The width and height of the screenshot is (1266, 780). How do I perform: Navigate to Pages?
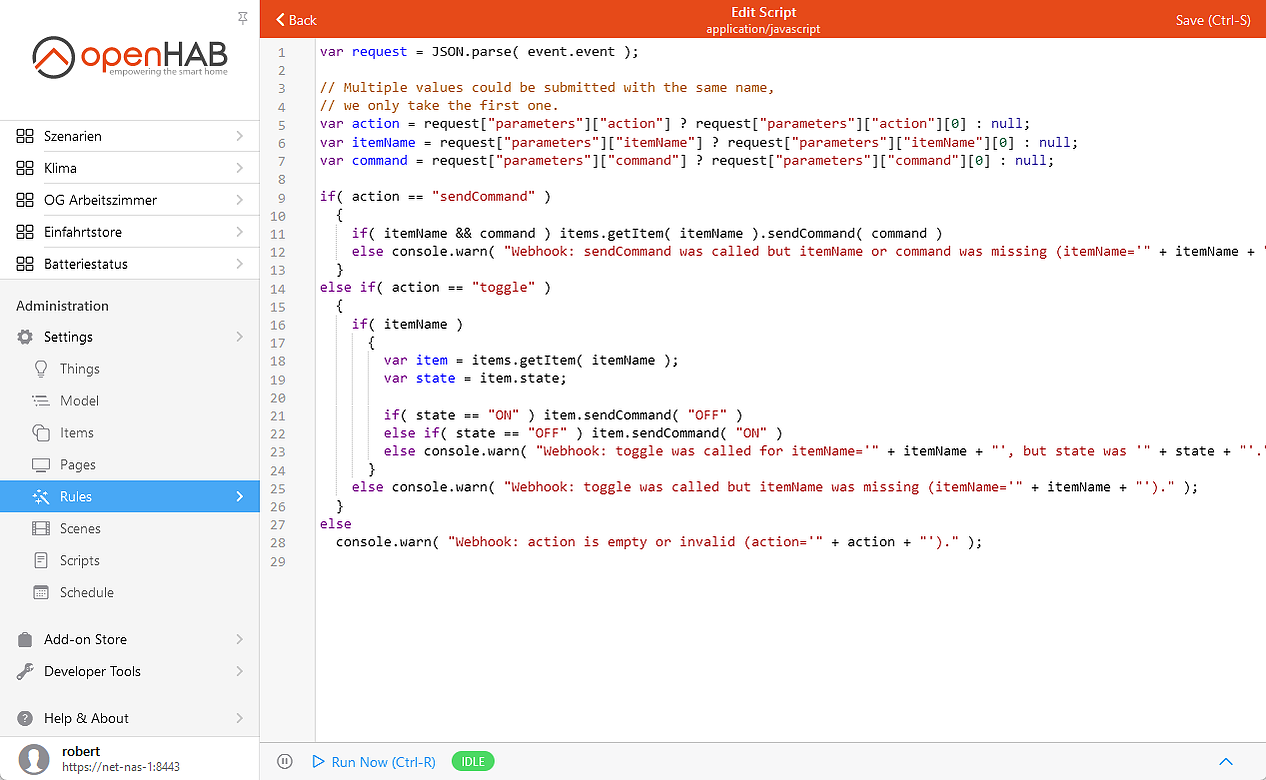tap(130, 465)
